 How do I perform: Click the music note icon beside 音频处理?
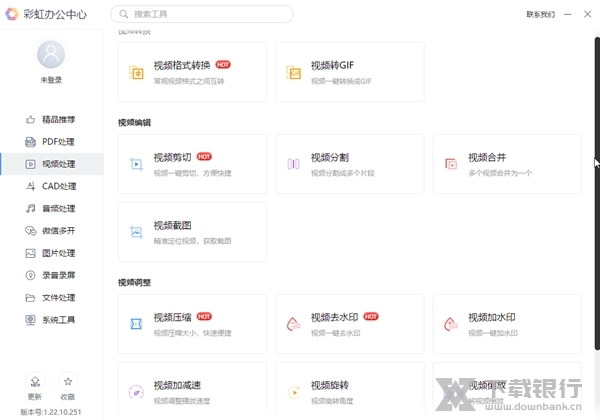pos(30,208)
